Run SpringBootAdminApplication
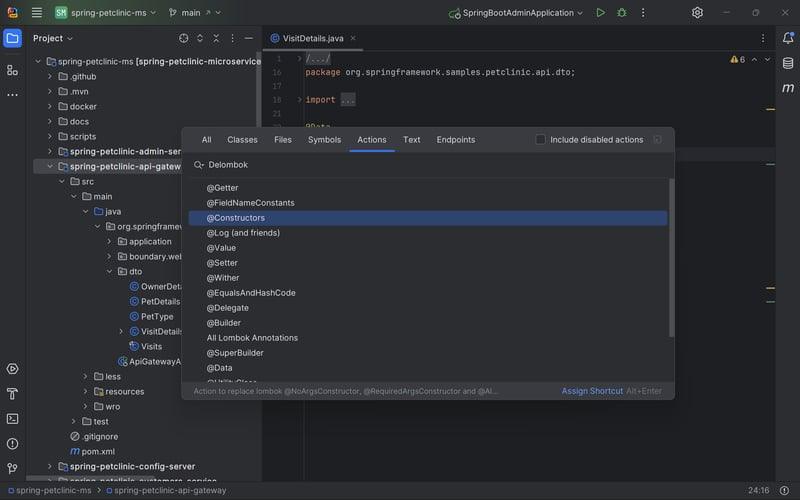This screenshot has height=500, width=800. (x=601, y=13)
